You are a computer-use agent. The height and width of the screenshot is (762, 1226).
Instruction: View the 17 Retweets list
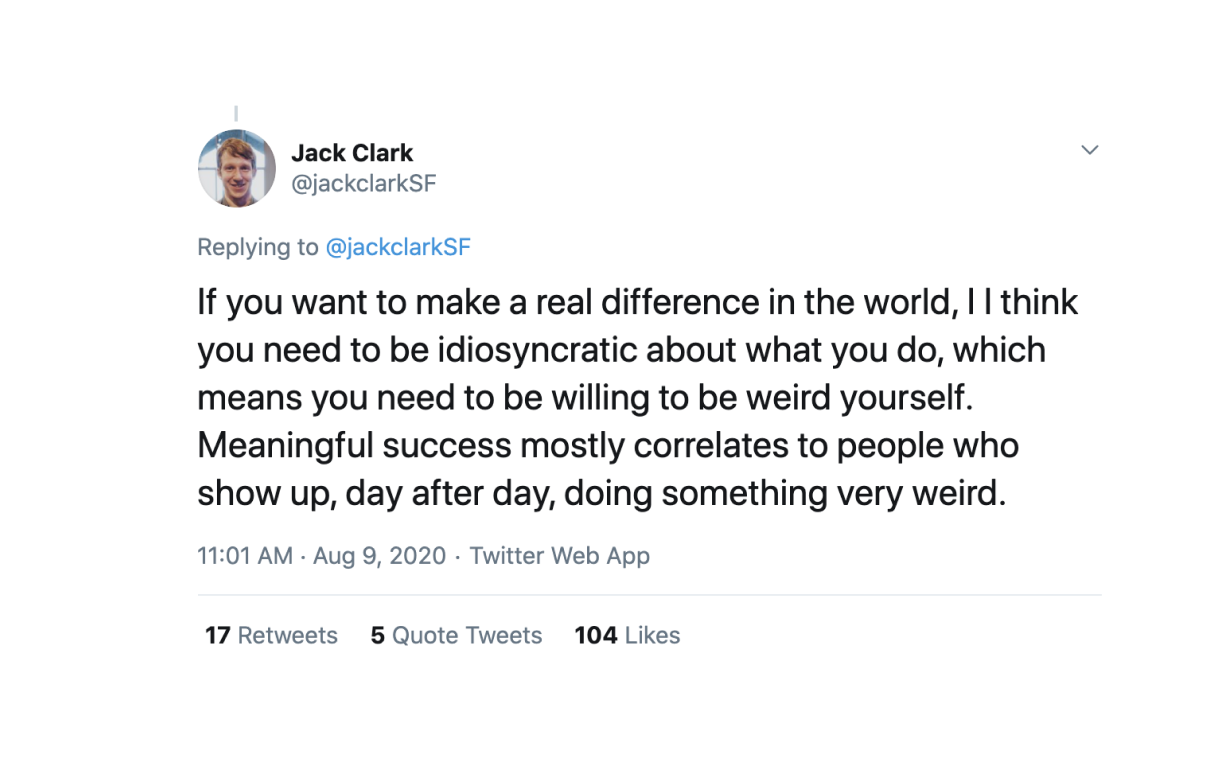click(x=271, y=635)
